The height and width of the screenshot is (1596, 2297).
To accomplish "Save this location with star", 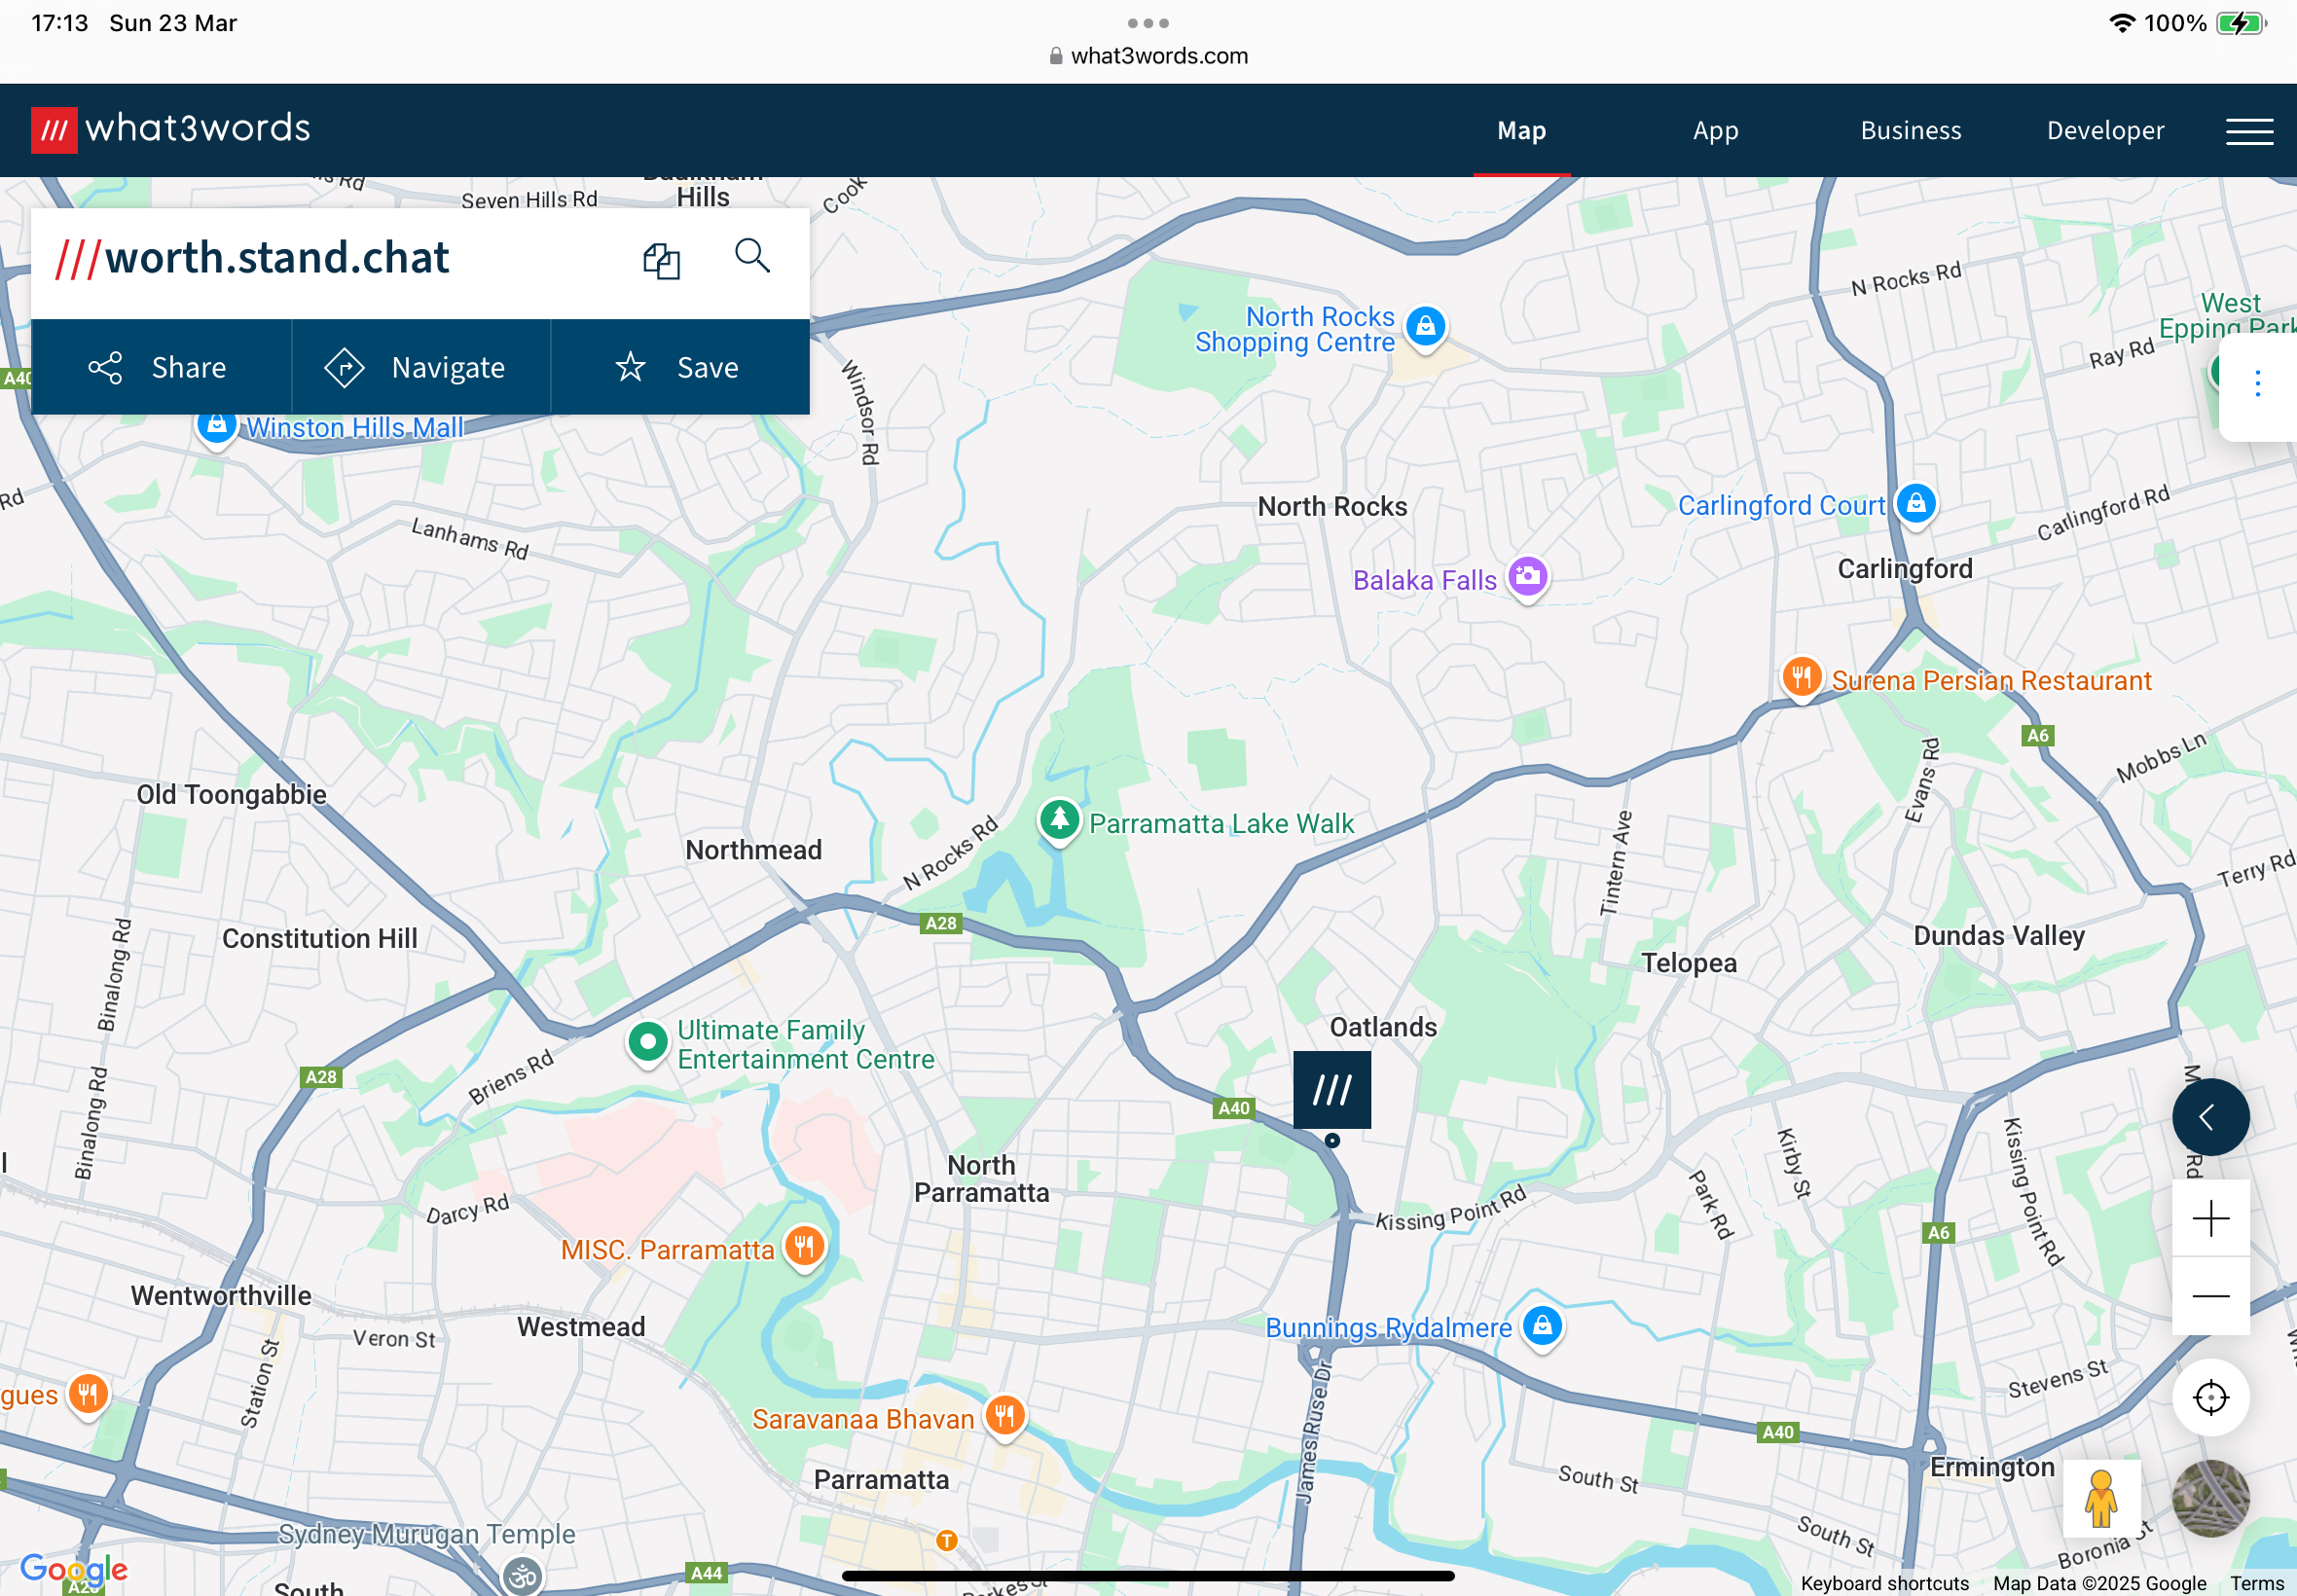I will click(x=680, y=368).
